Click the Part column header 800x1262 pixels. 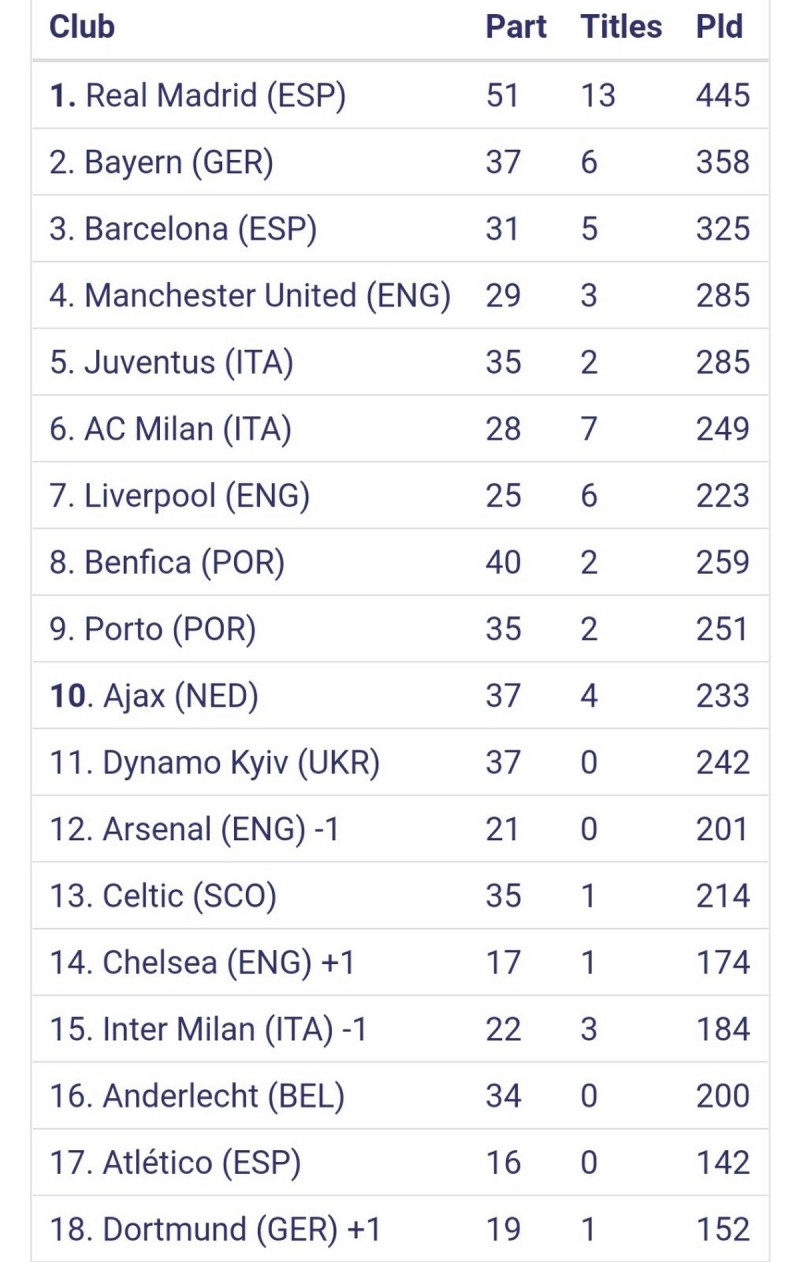click(x=516, y=27)
